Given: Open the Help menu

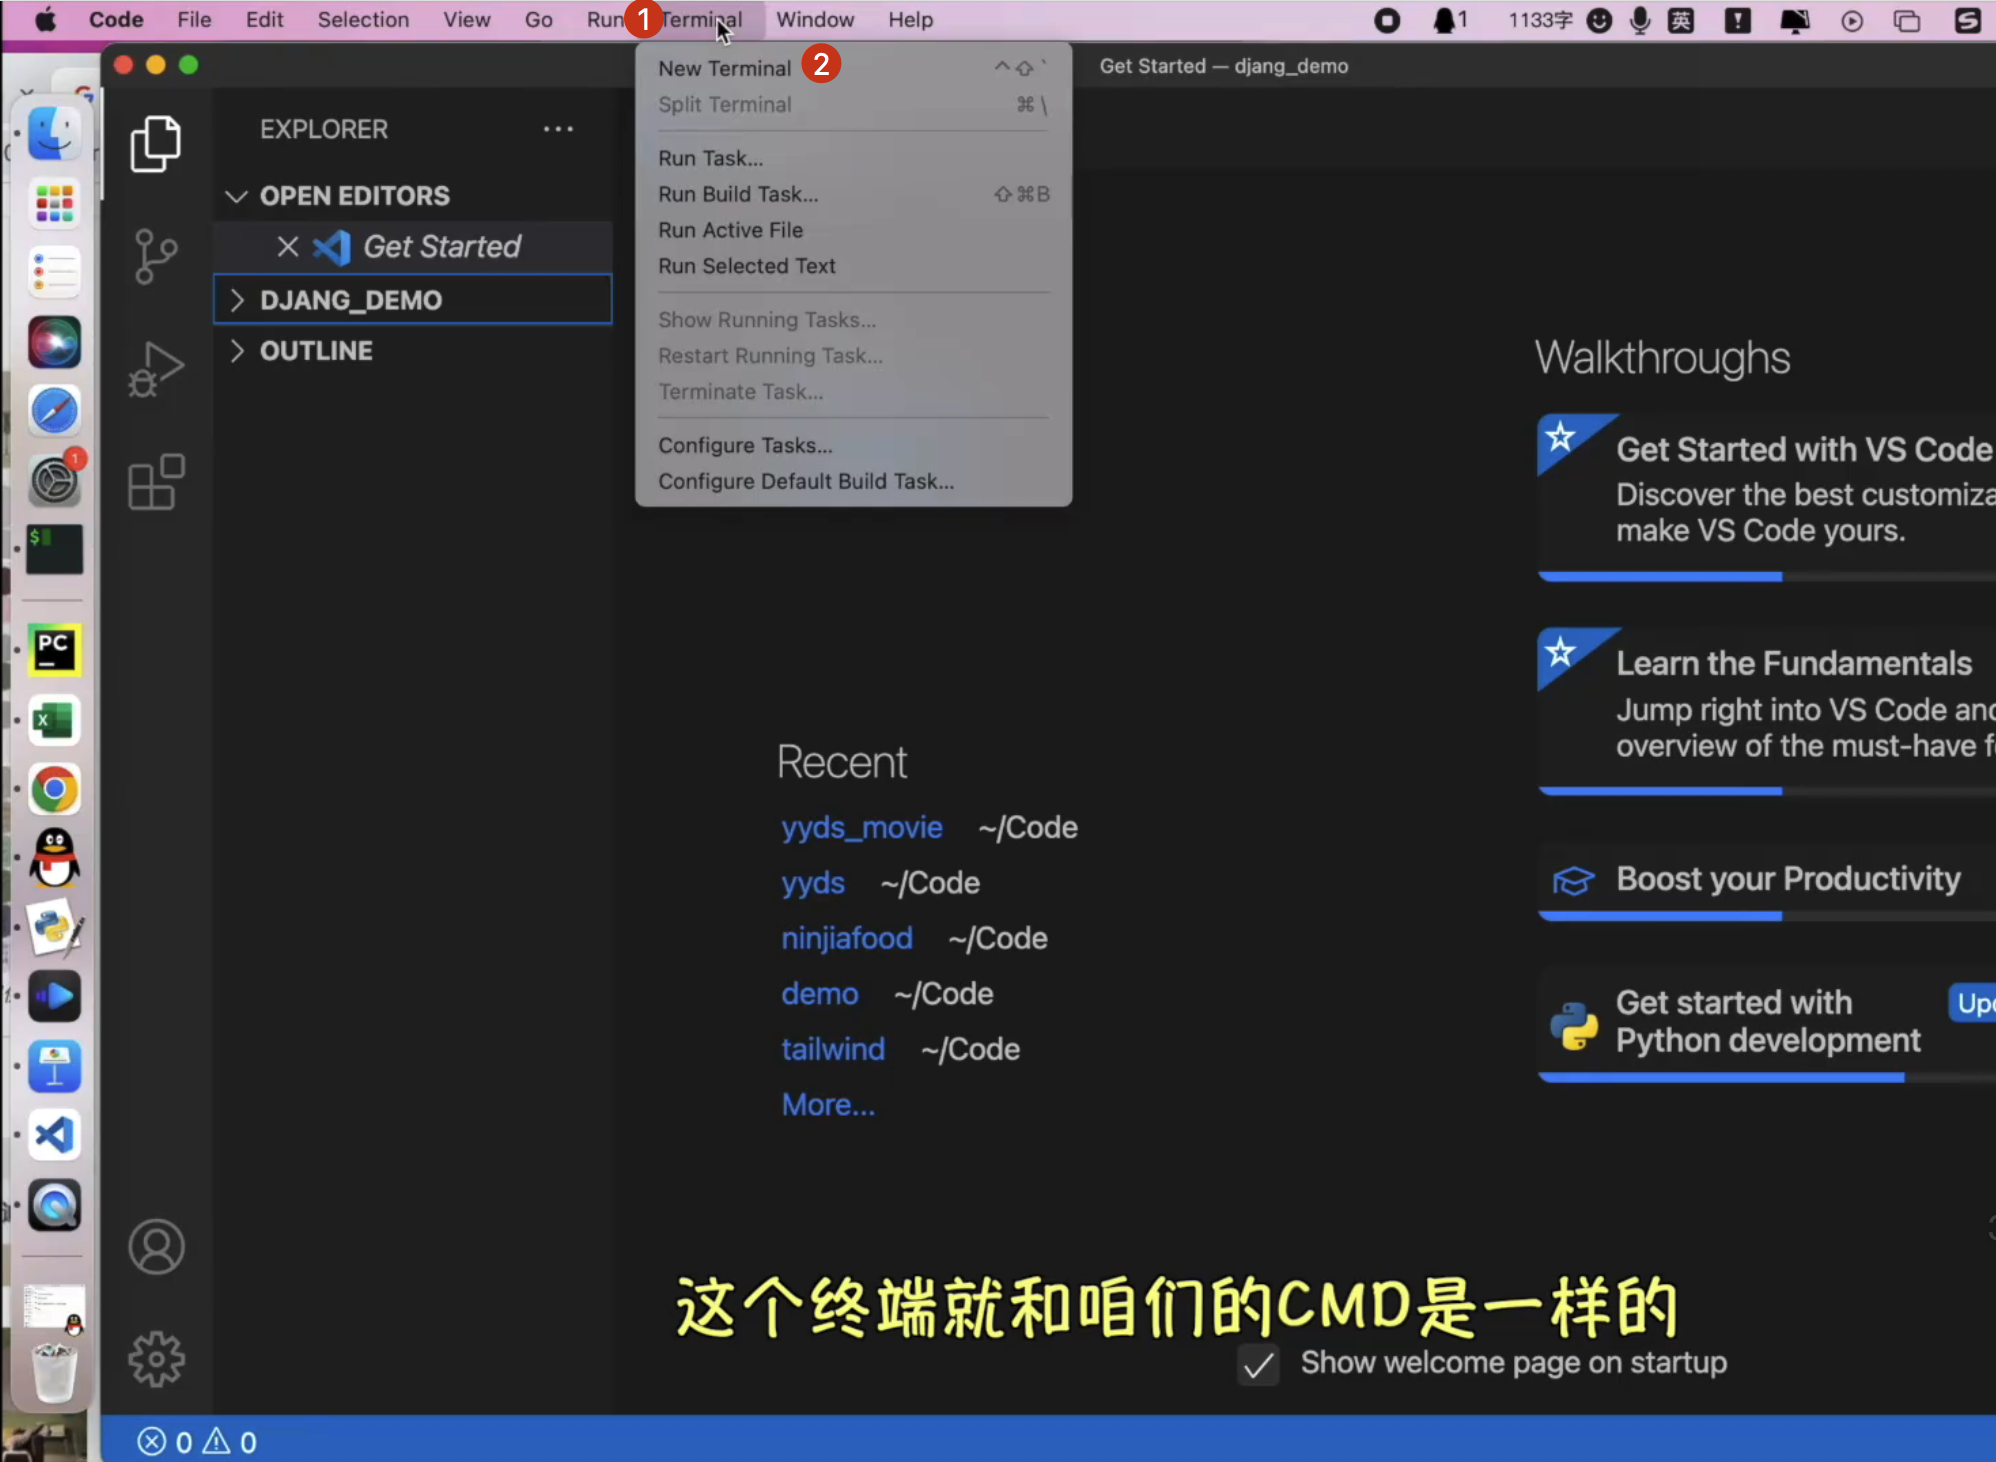Looking at the screenshot, I should coord(910,20).
